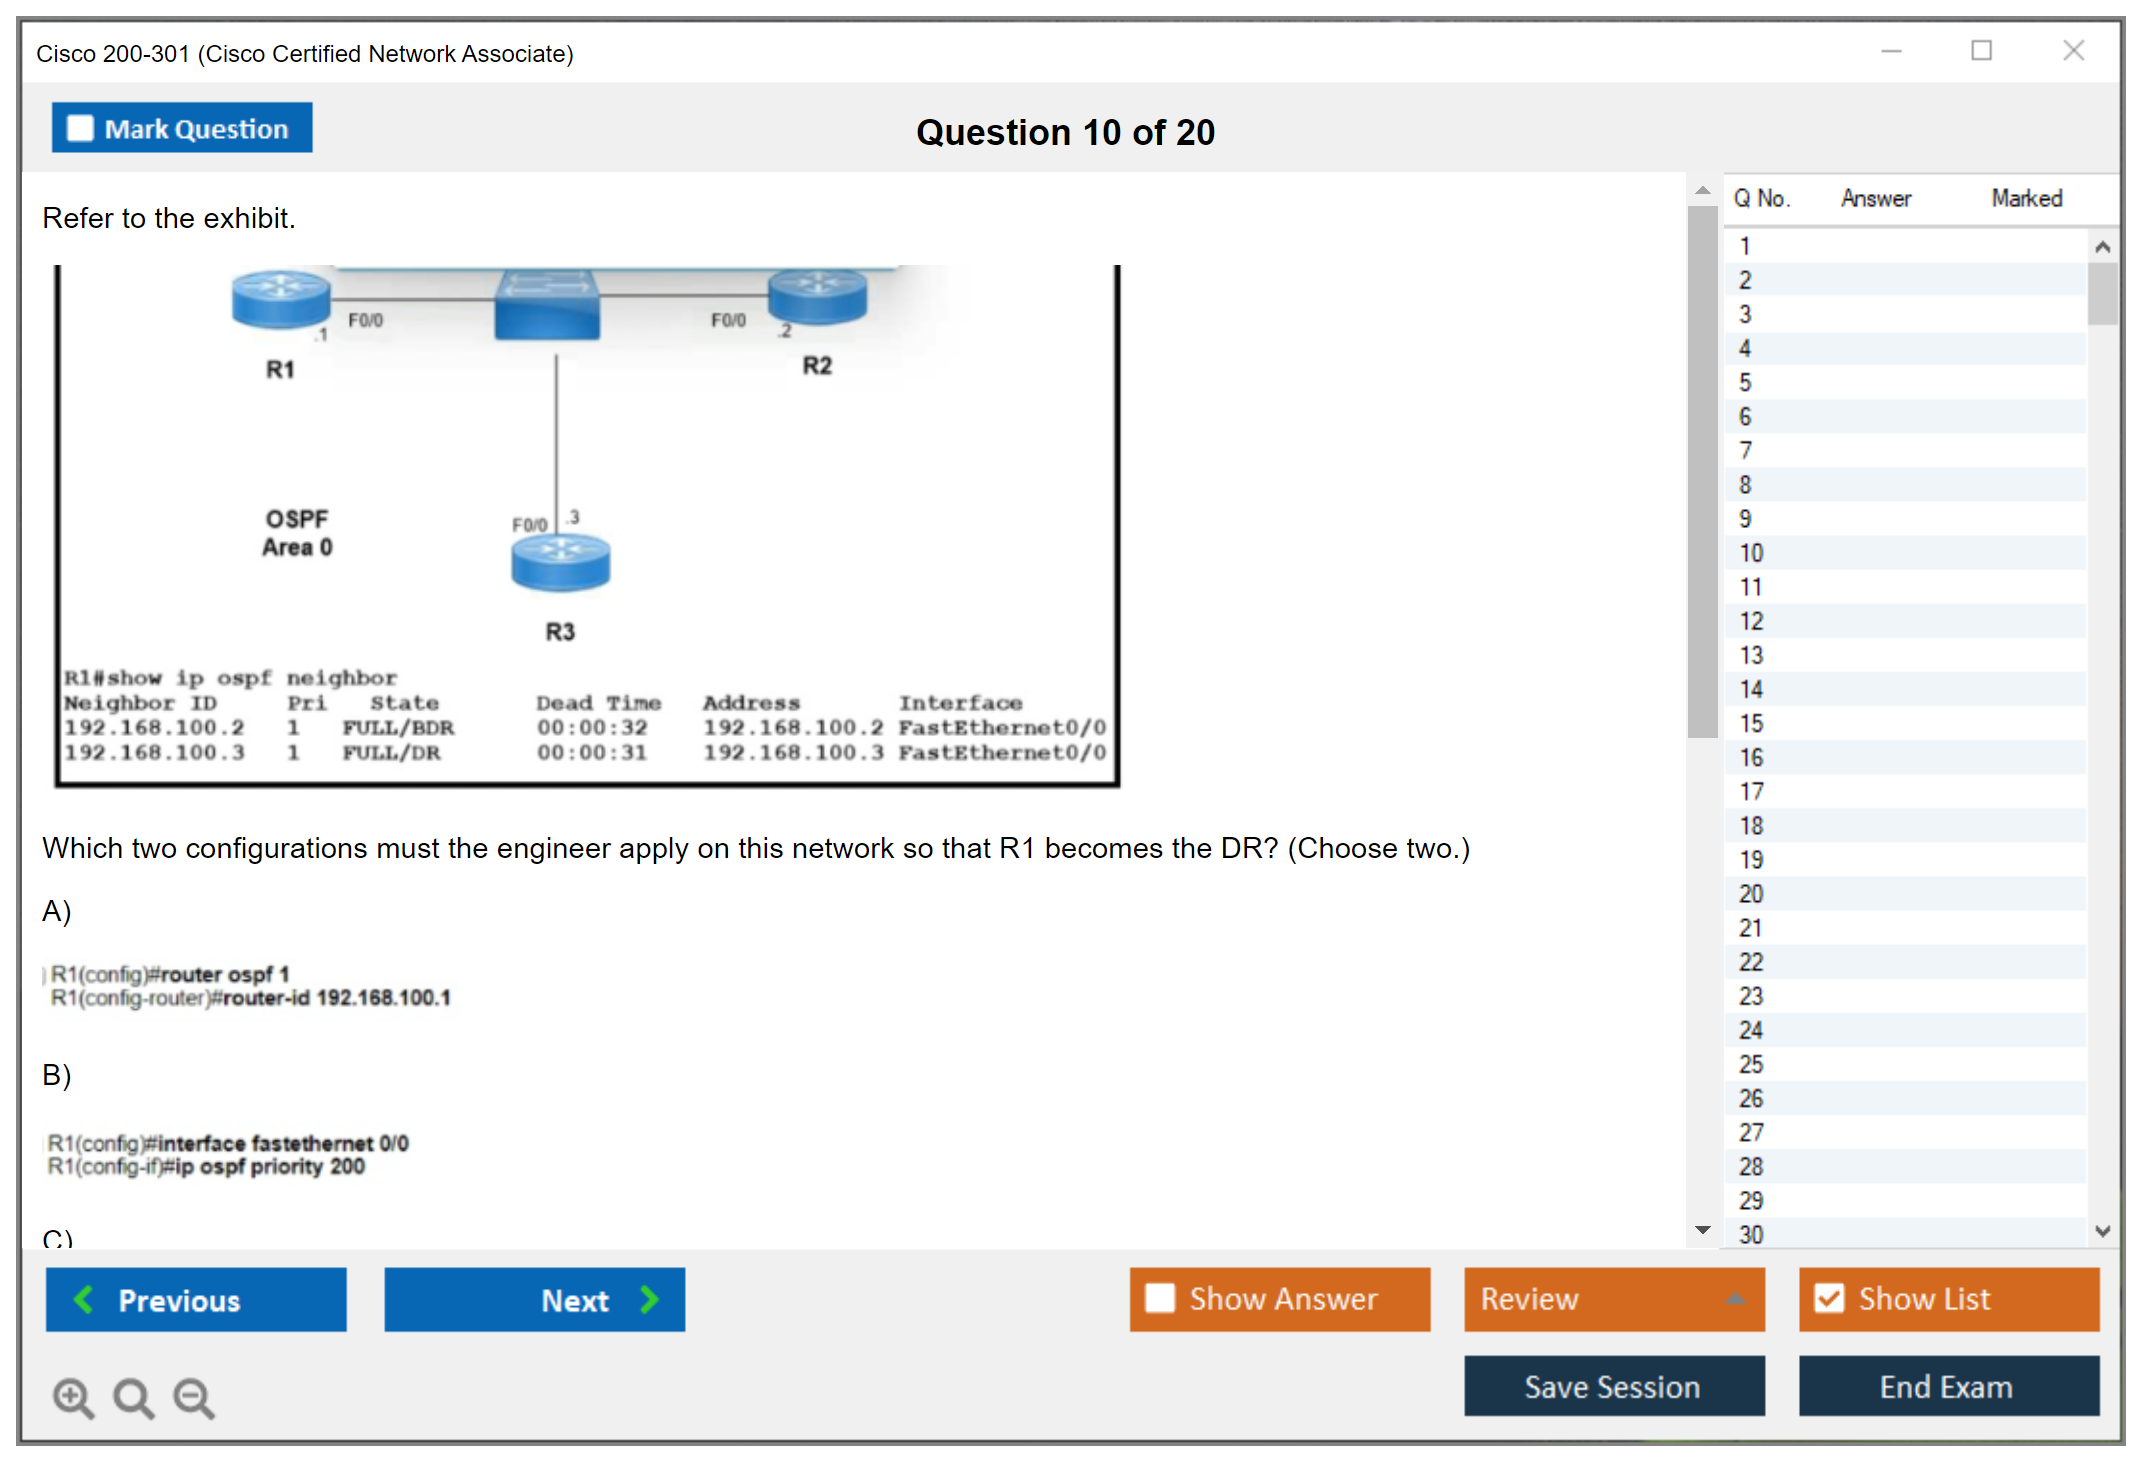Select question 22 in the list

[1751, 962]
